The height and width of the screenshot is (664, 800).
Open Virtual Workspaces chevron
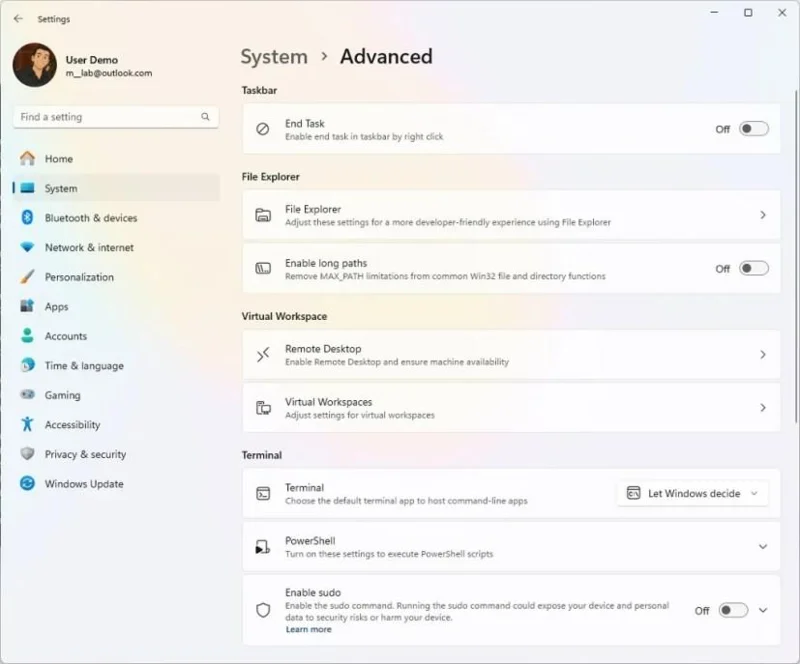[763, 407]
